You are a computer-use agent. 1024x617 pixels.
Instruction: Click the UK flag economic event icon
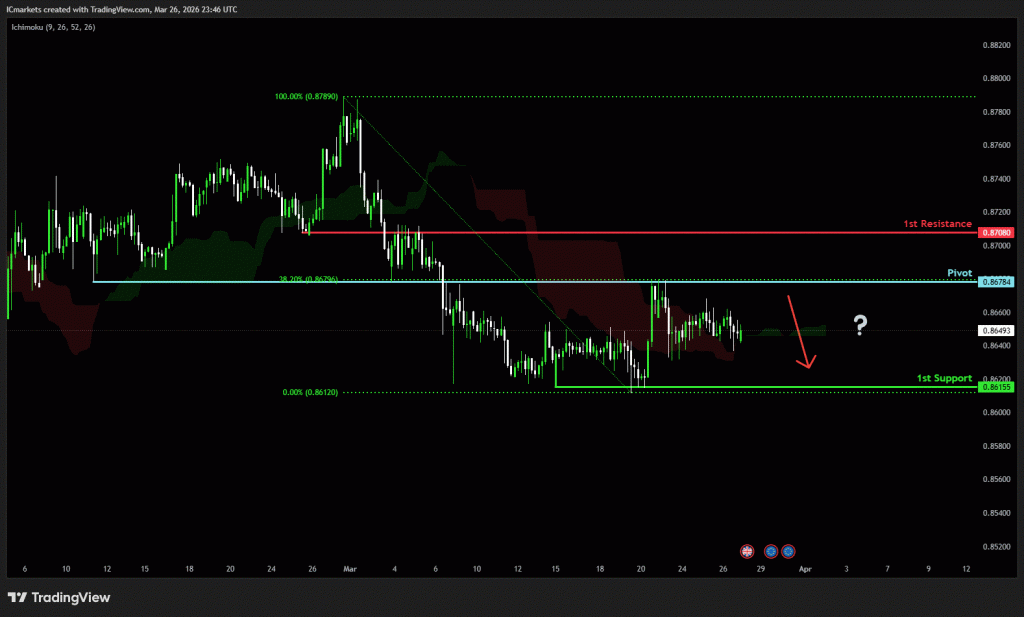pos(746,551)
